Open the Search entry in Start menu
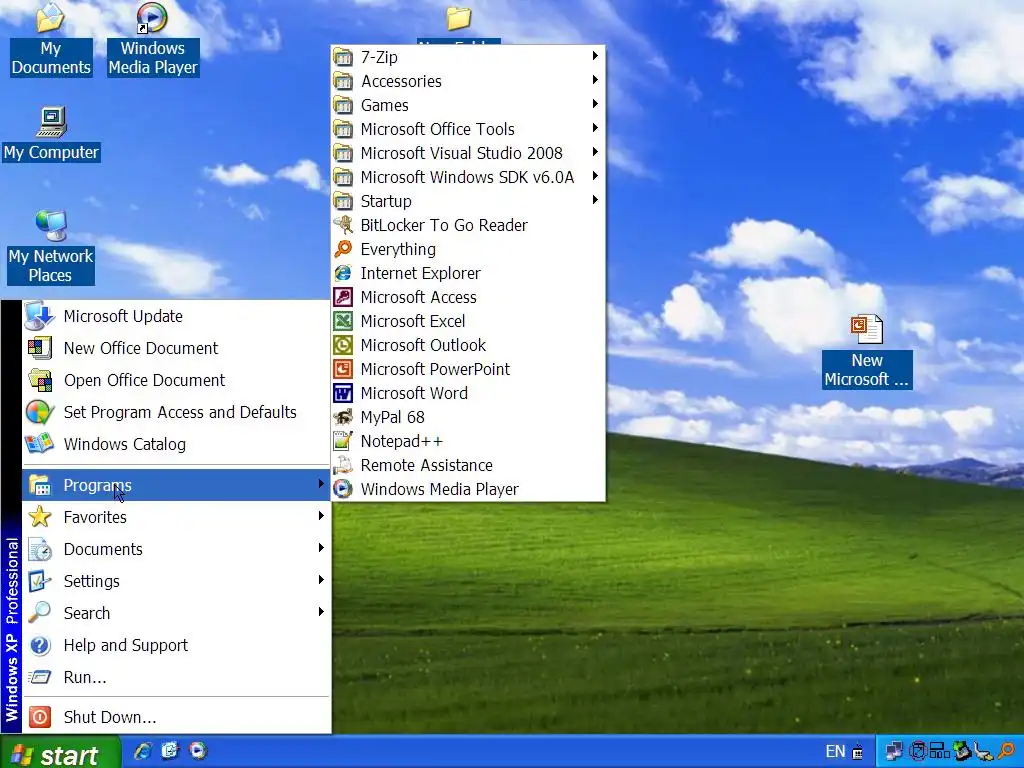1024x768 pixels. pyautogui.click(x=176, y=613)
